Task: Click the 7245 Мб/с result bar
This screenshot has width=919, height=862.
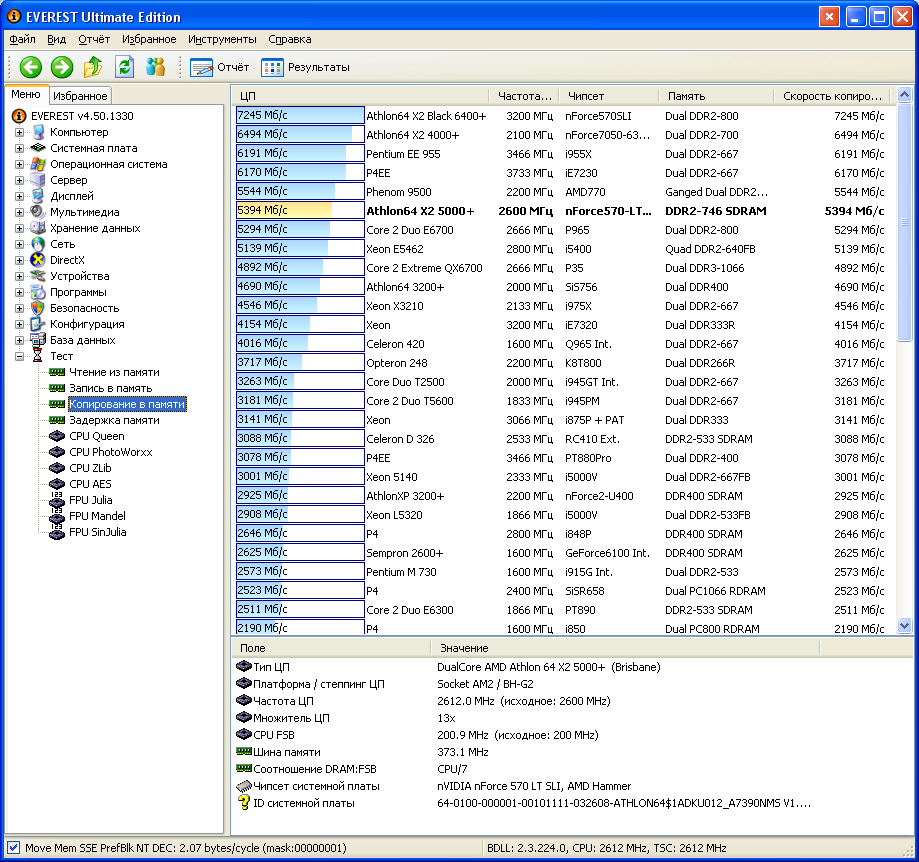Action: click(x=300, y=115)
